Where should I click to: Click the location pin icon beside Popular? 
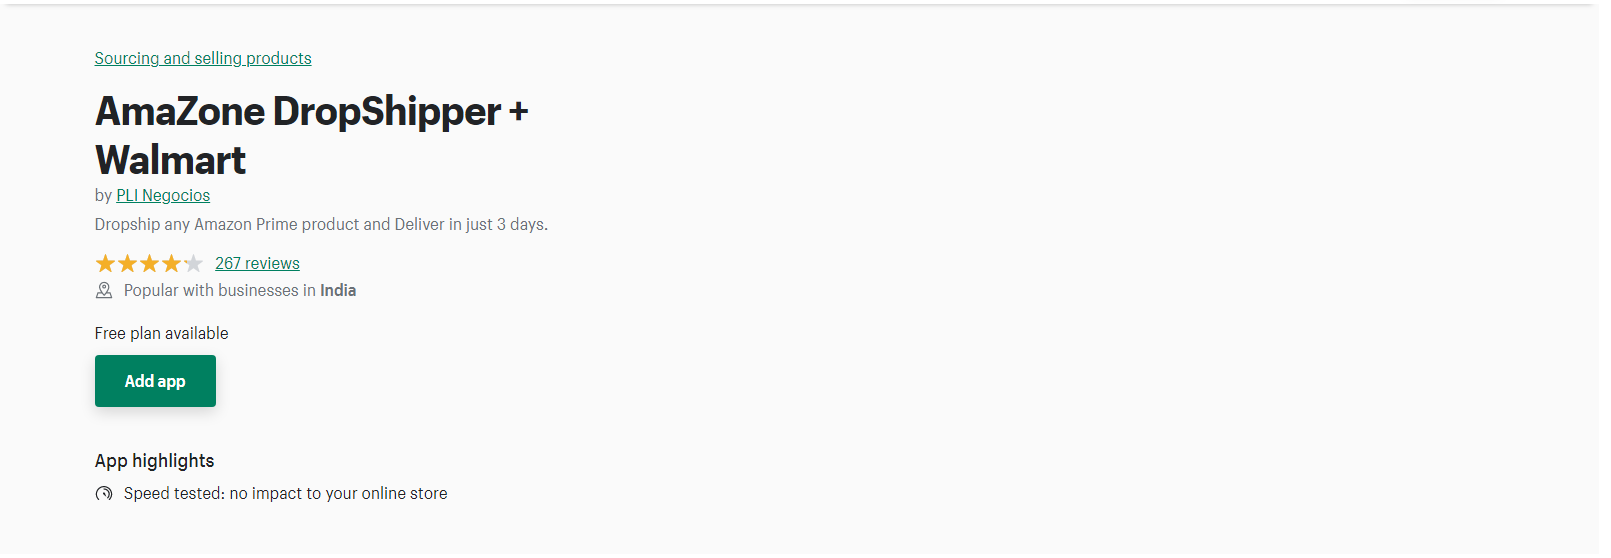(x=104, y=291)
